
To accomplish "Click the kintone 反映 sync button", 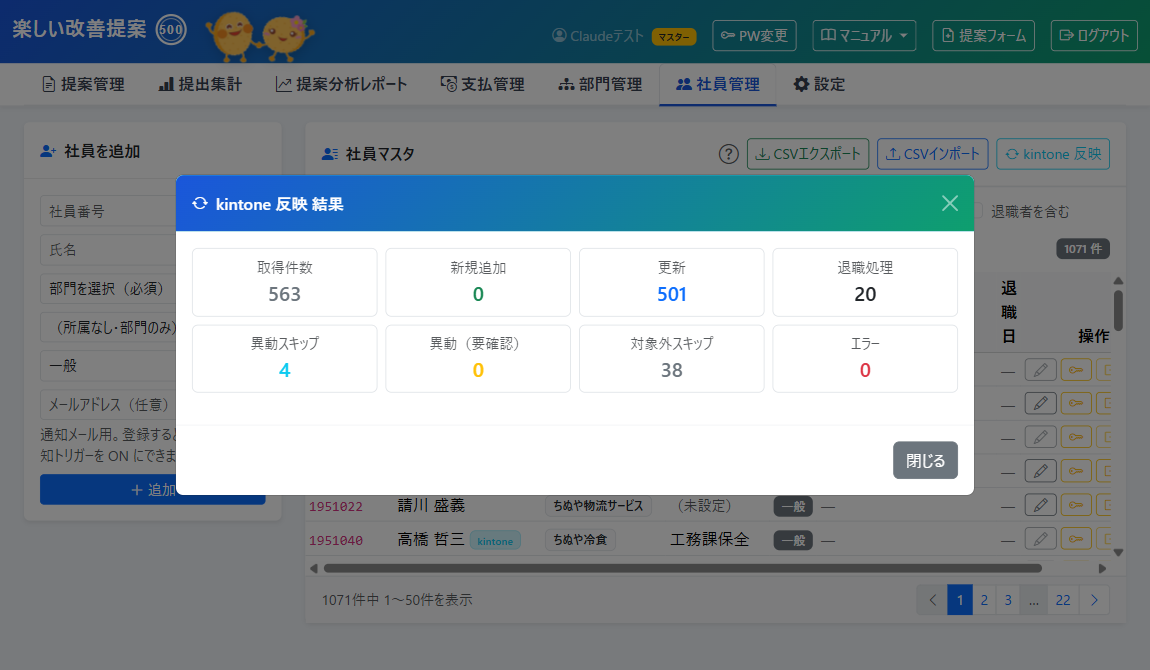I will [1052, 154].
